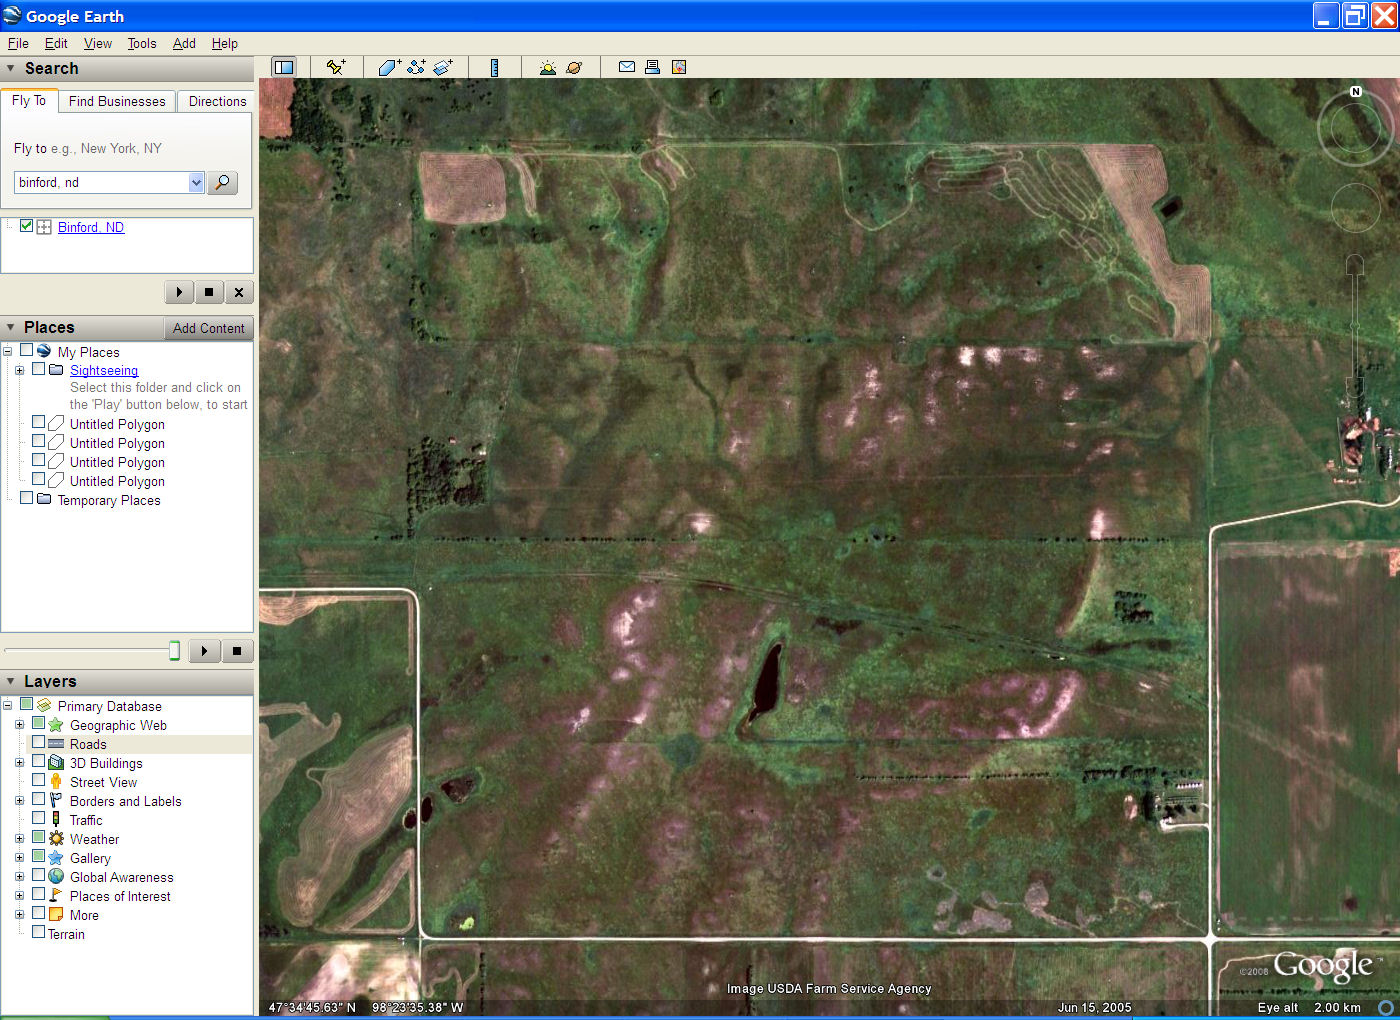Viewport: 1400px width, 1020px height.
Task: Open view in Google Maps icon
Action: pyautogui.click(x=679, y=67)
